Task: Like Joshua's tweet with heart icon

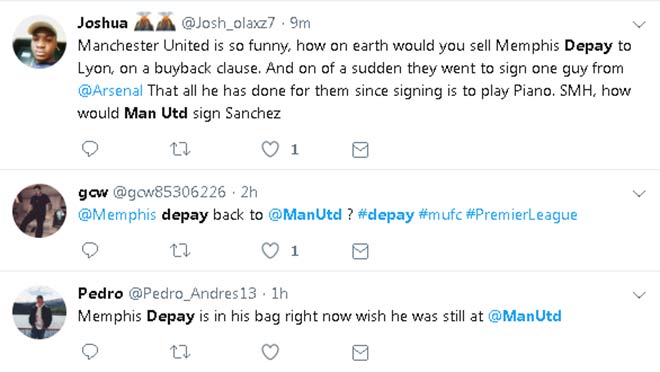Action: point(270,149)
